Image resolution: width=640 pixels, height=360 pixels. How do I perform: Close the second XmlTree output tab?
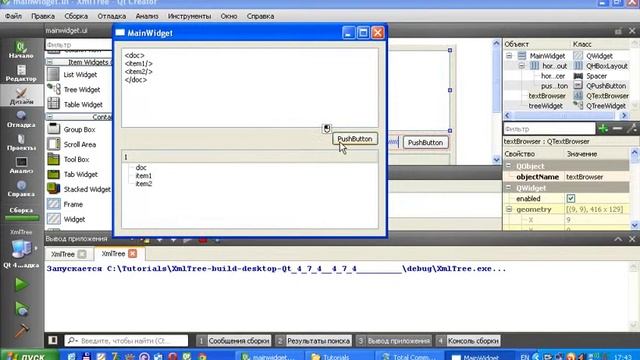[133, 253]
